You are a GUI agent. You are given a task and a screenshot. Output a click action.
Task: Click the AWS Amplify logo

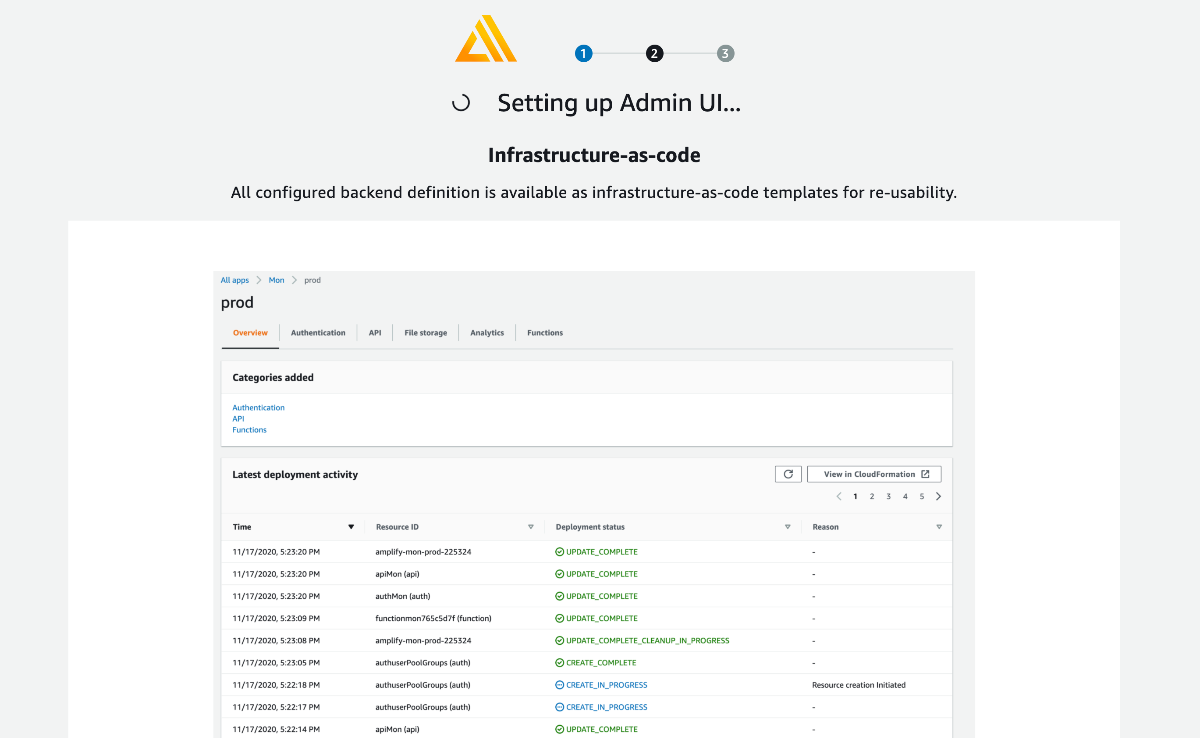pos(486,39)
